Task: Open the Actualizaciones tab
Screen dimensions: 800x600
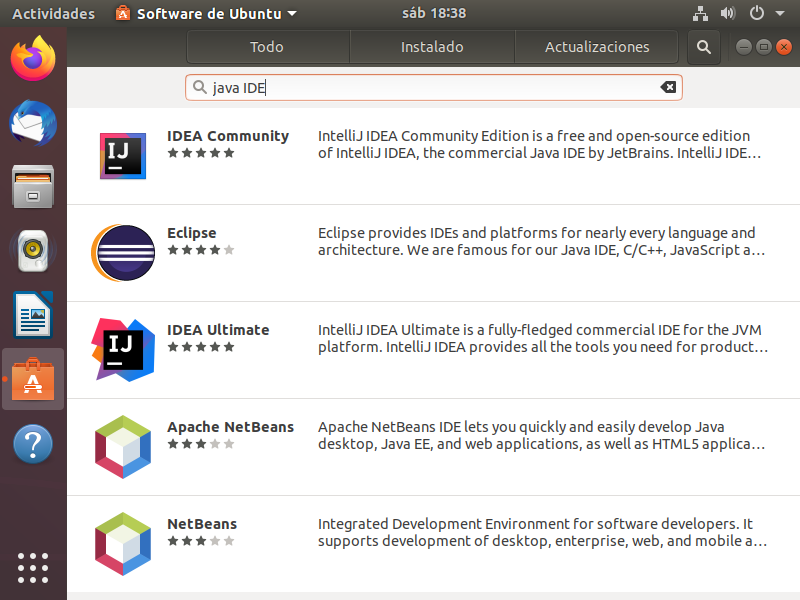Action: [597, 47]
